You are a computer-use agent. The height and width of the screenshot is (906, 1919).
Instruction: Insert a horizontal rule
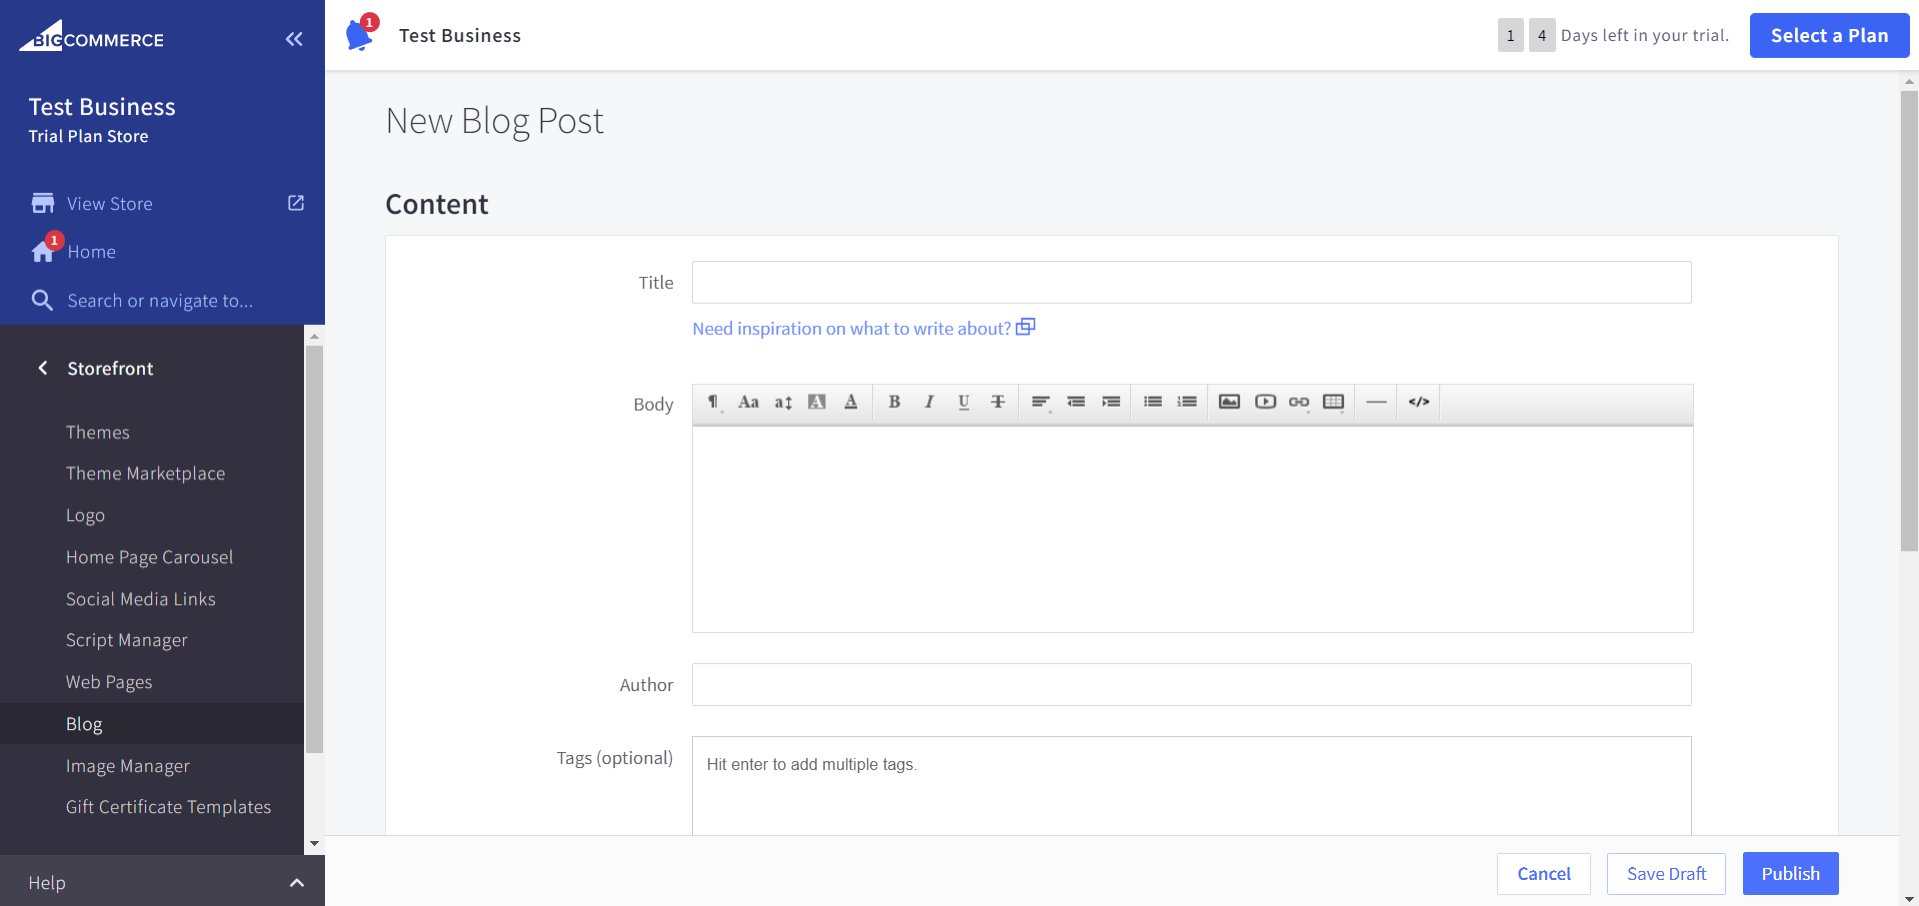point(1376,402)
